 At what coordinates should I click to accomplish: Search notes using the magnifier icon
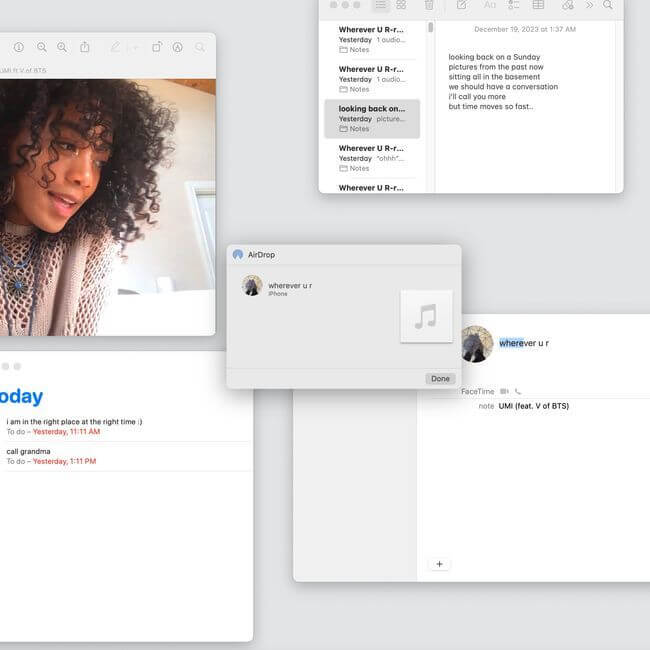608,5
